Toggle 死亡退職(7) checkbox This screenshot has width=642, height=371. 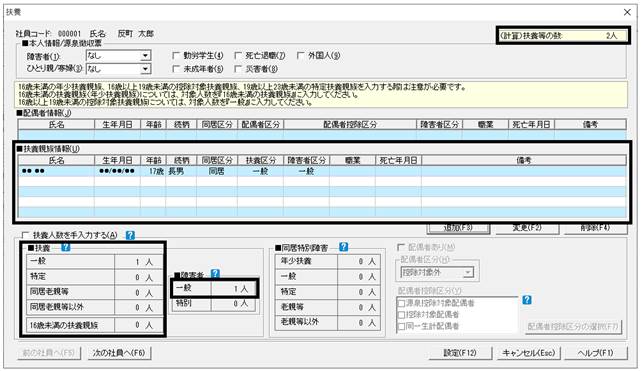238,55
